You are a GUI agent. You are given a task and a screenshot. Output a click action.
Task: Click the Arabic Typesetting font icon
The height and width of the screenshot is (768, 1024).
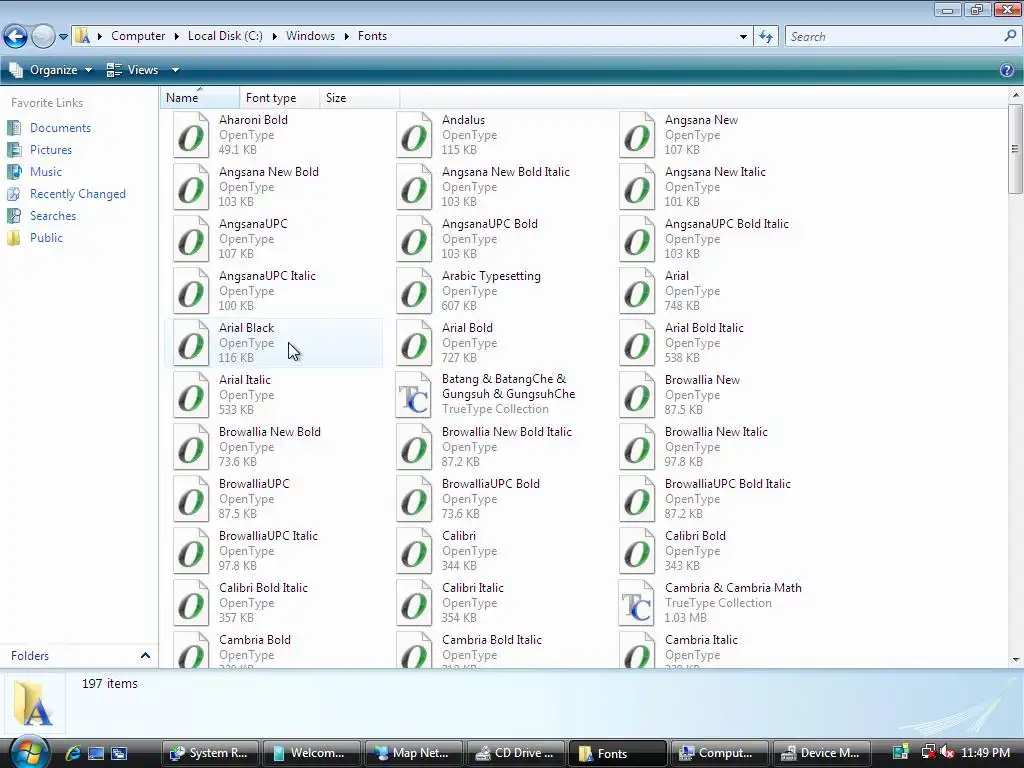pyautogui.click(x=414, y=291)
